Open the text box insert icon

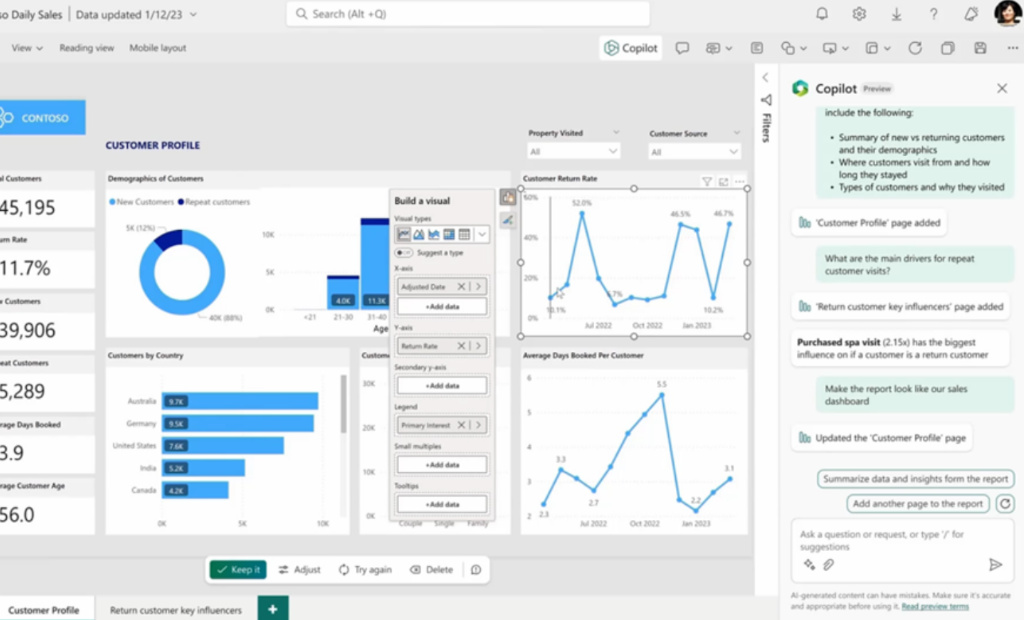pos(757,48)
